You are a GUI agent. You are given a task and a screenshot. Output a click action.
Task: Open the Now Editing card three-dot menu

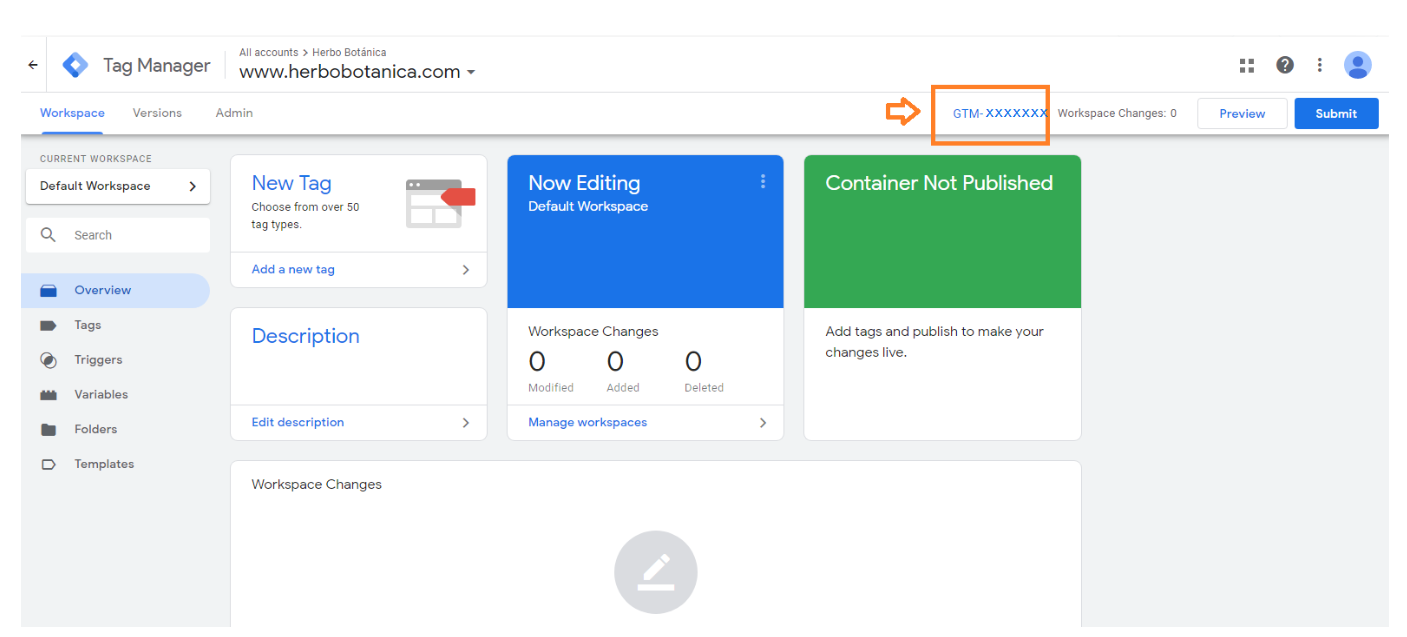(763, 182)
